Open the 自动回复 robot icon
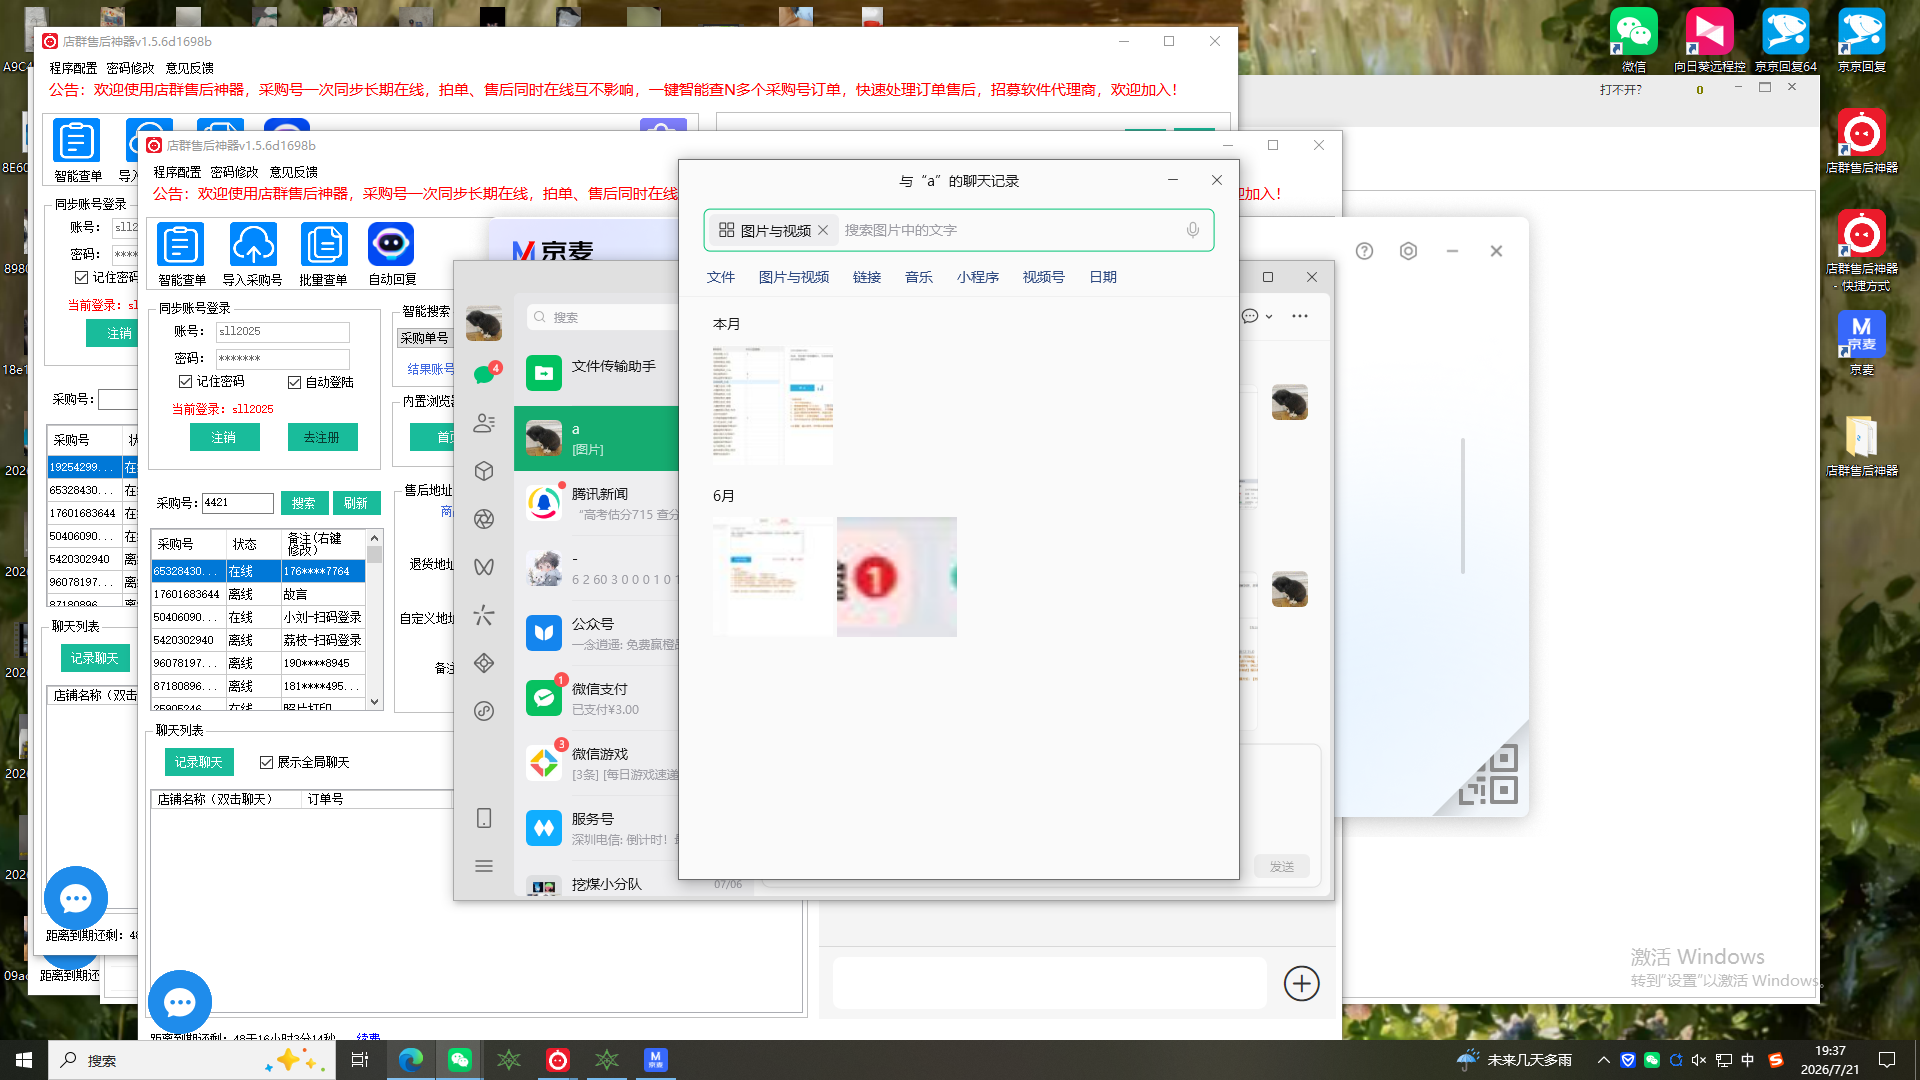 (x=391, y=254)
